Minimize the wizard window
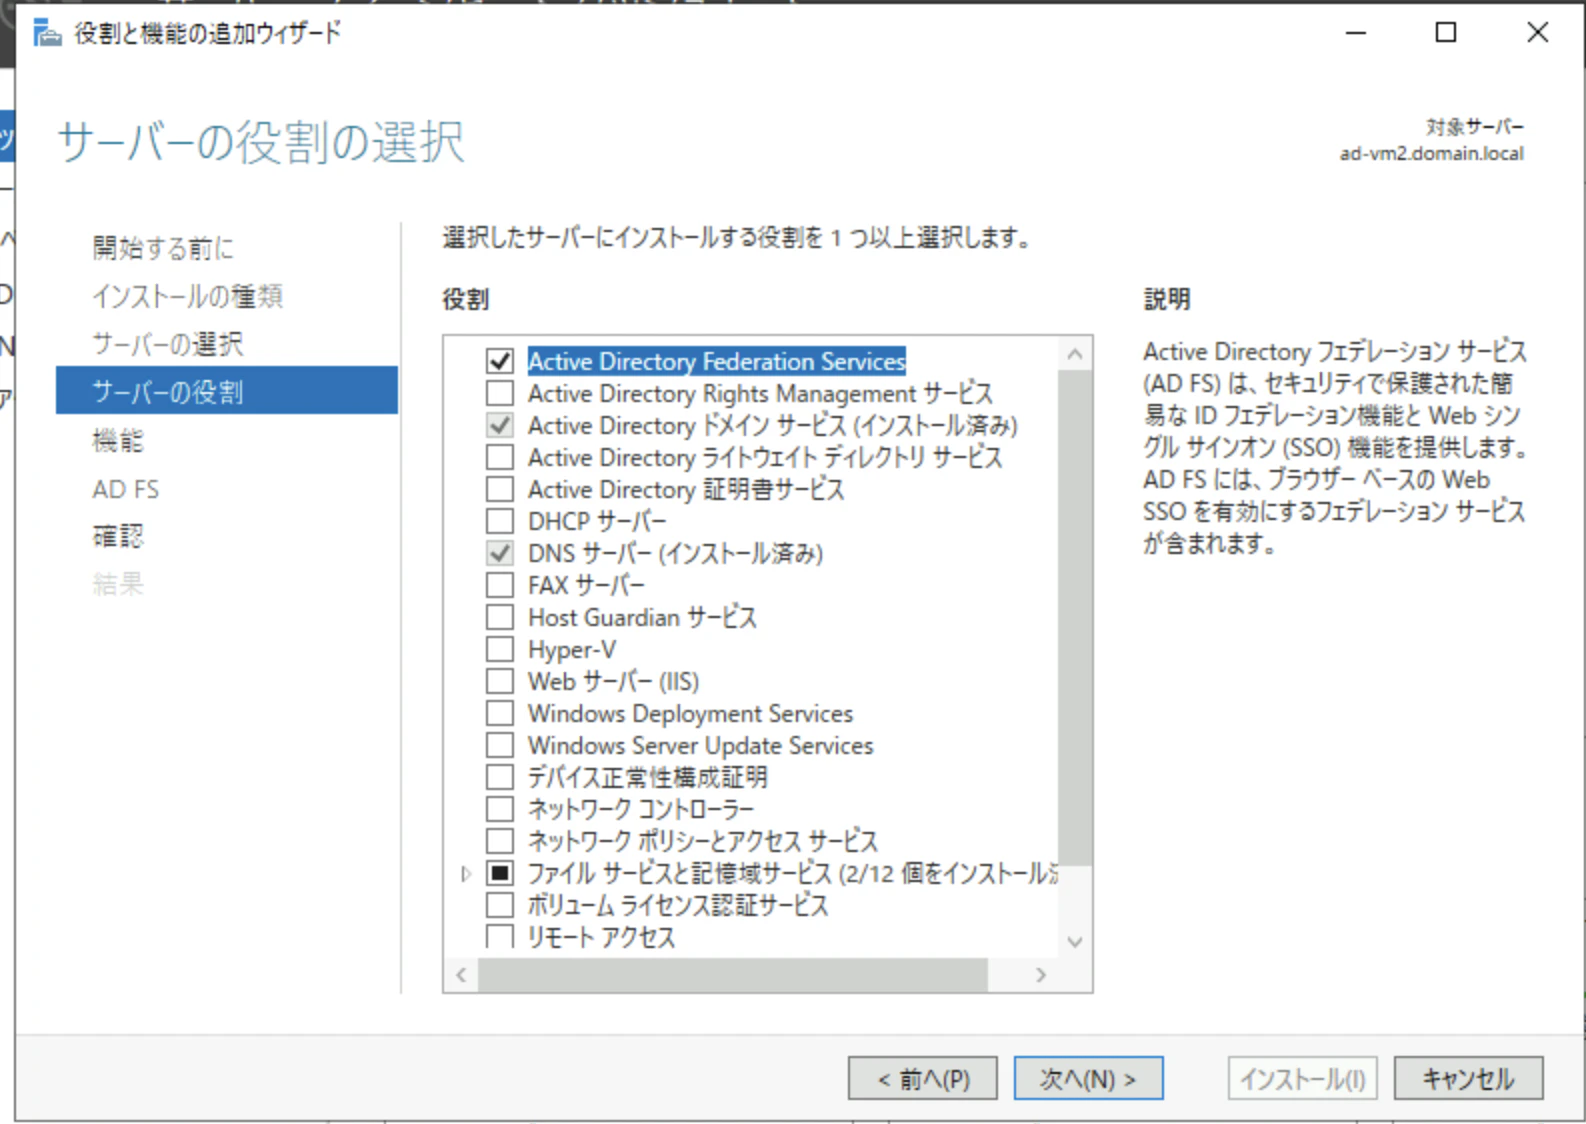The height and width of the screenshot is (1124, 1586). (1356, 33)
